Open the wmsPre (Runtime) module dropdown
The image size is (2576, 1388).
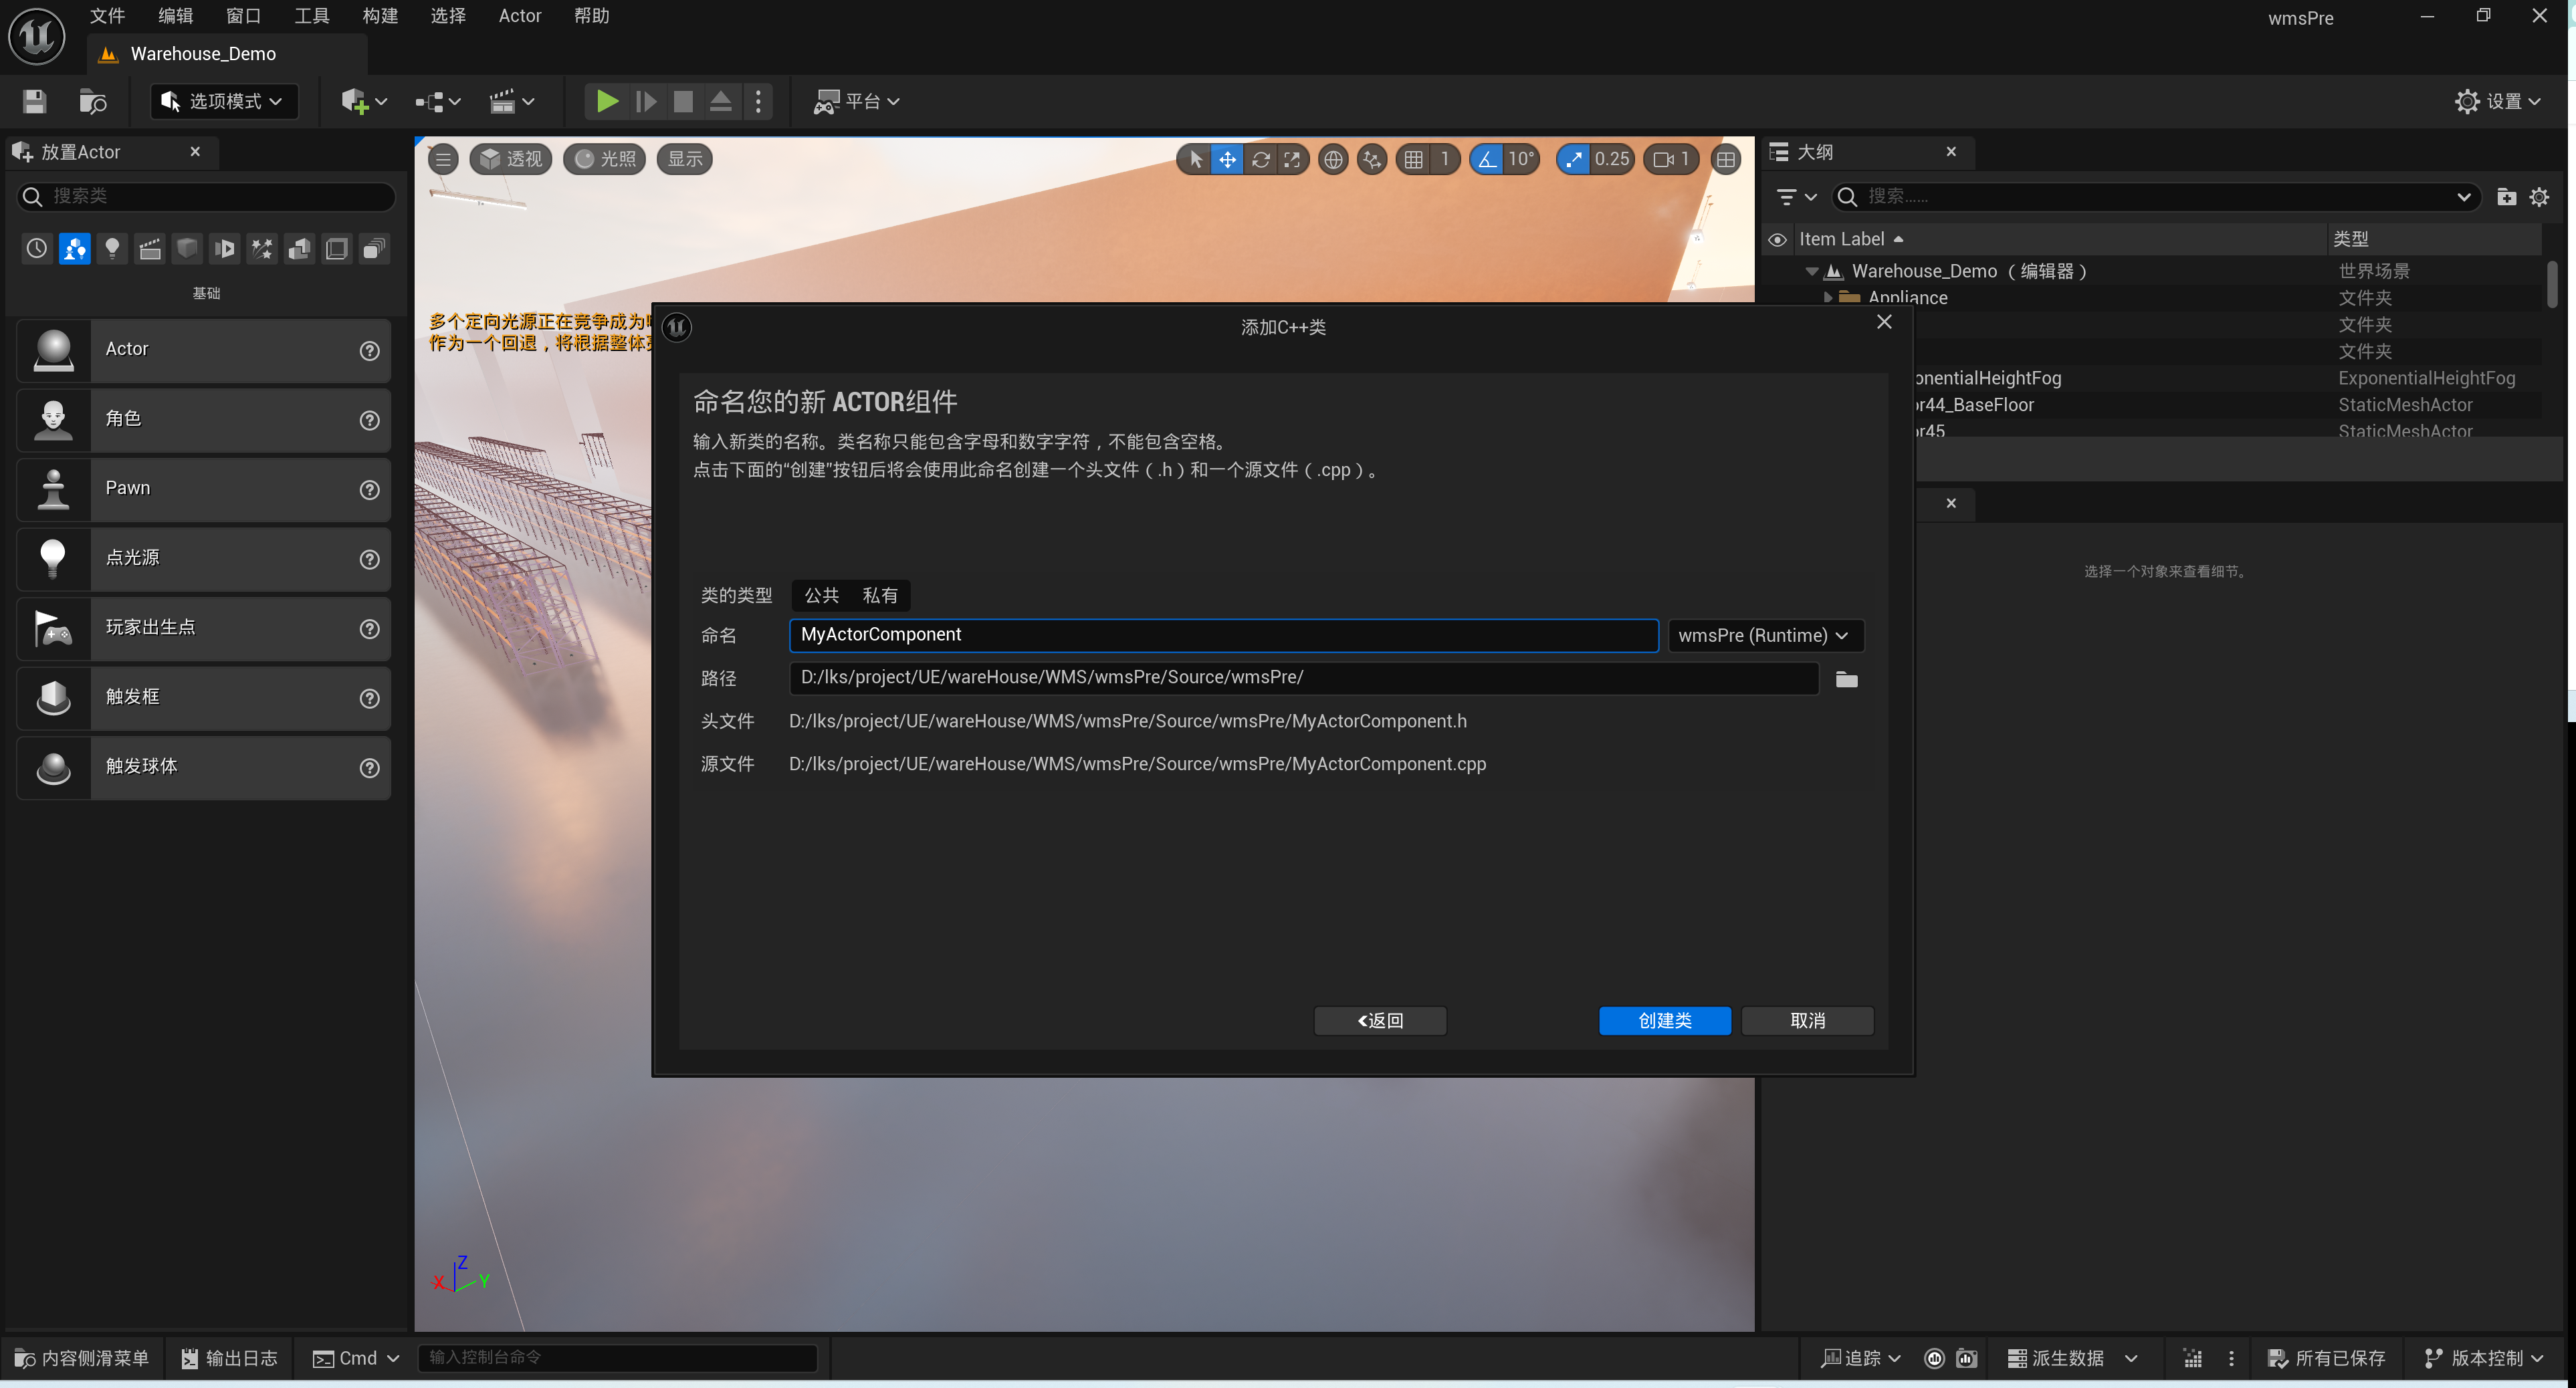click(1764, 635)
